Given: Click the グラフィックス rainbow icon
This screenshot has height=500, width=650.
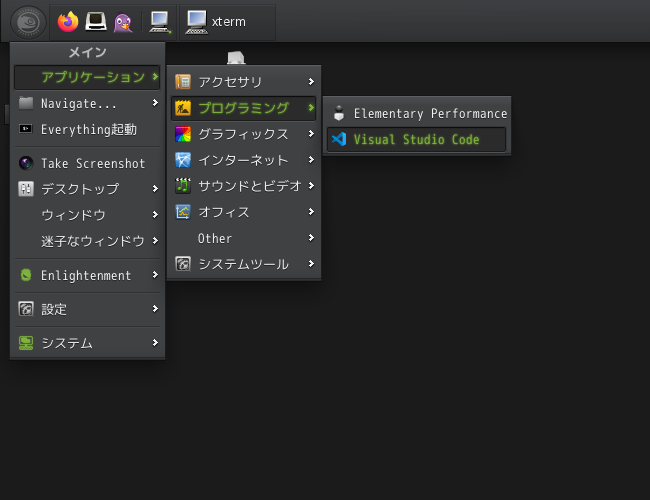Looking at the screenshot, I should tap(183, 134).
